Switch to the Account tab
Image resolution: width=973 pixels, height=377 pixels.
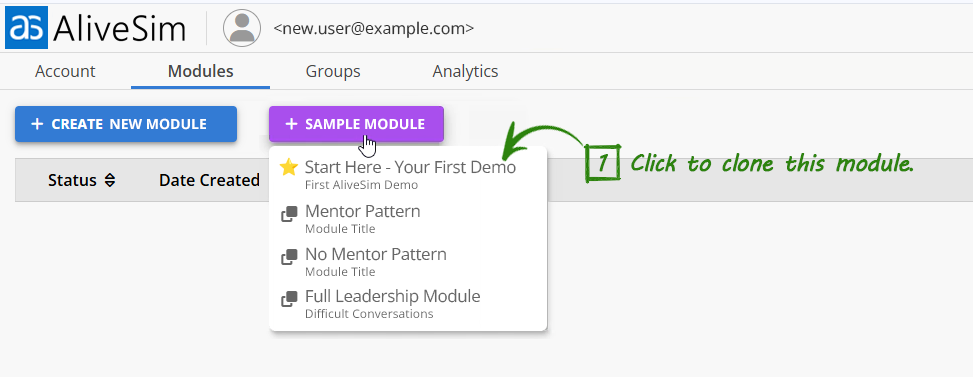(65, 71)
